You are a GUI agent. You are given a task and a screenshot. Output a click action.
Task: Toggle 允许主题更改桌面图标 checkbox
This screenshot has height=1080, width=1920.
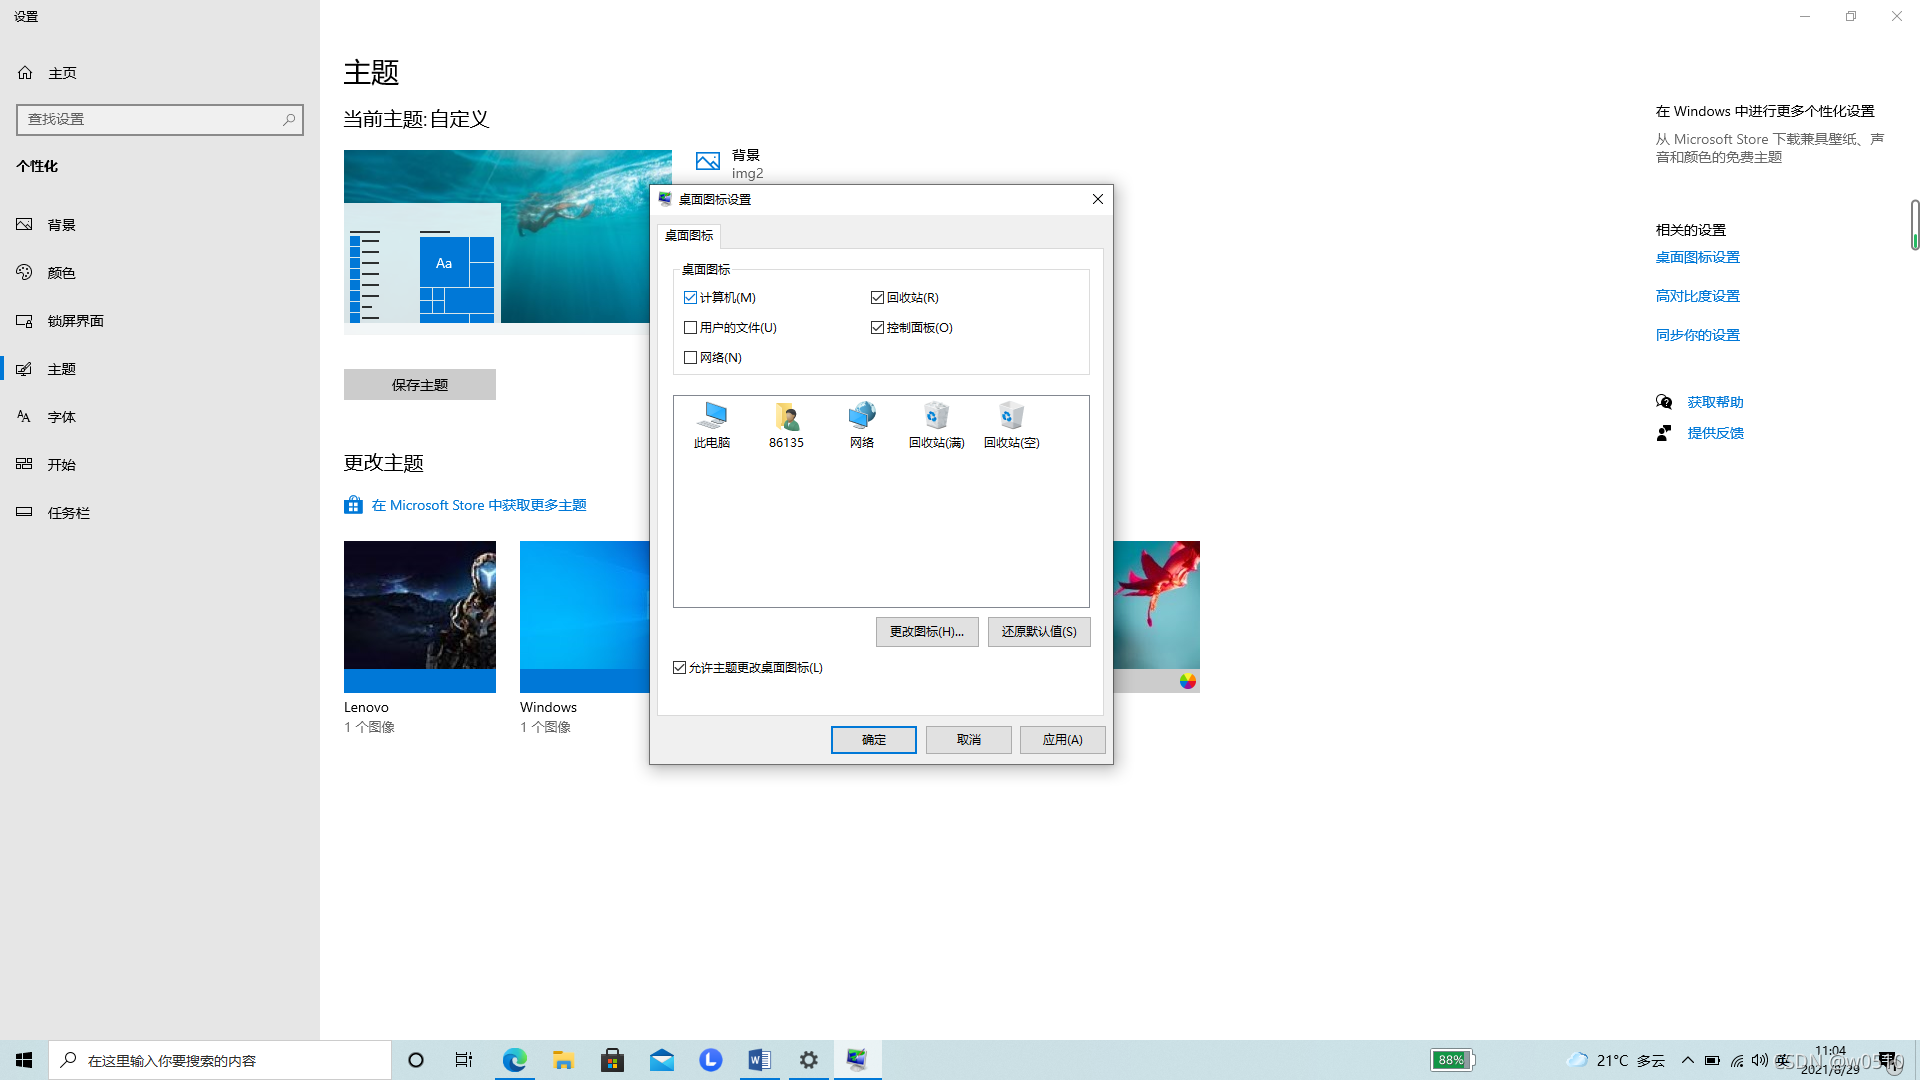point(680,668)
